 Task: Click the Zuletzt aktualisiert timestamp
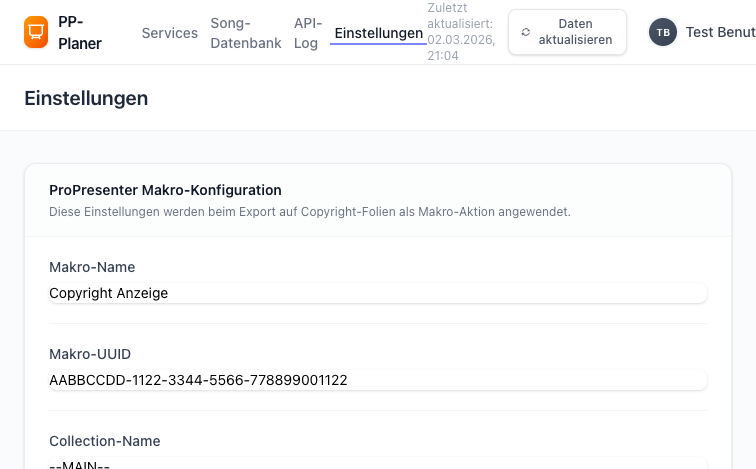pos(461,32)
